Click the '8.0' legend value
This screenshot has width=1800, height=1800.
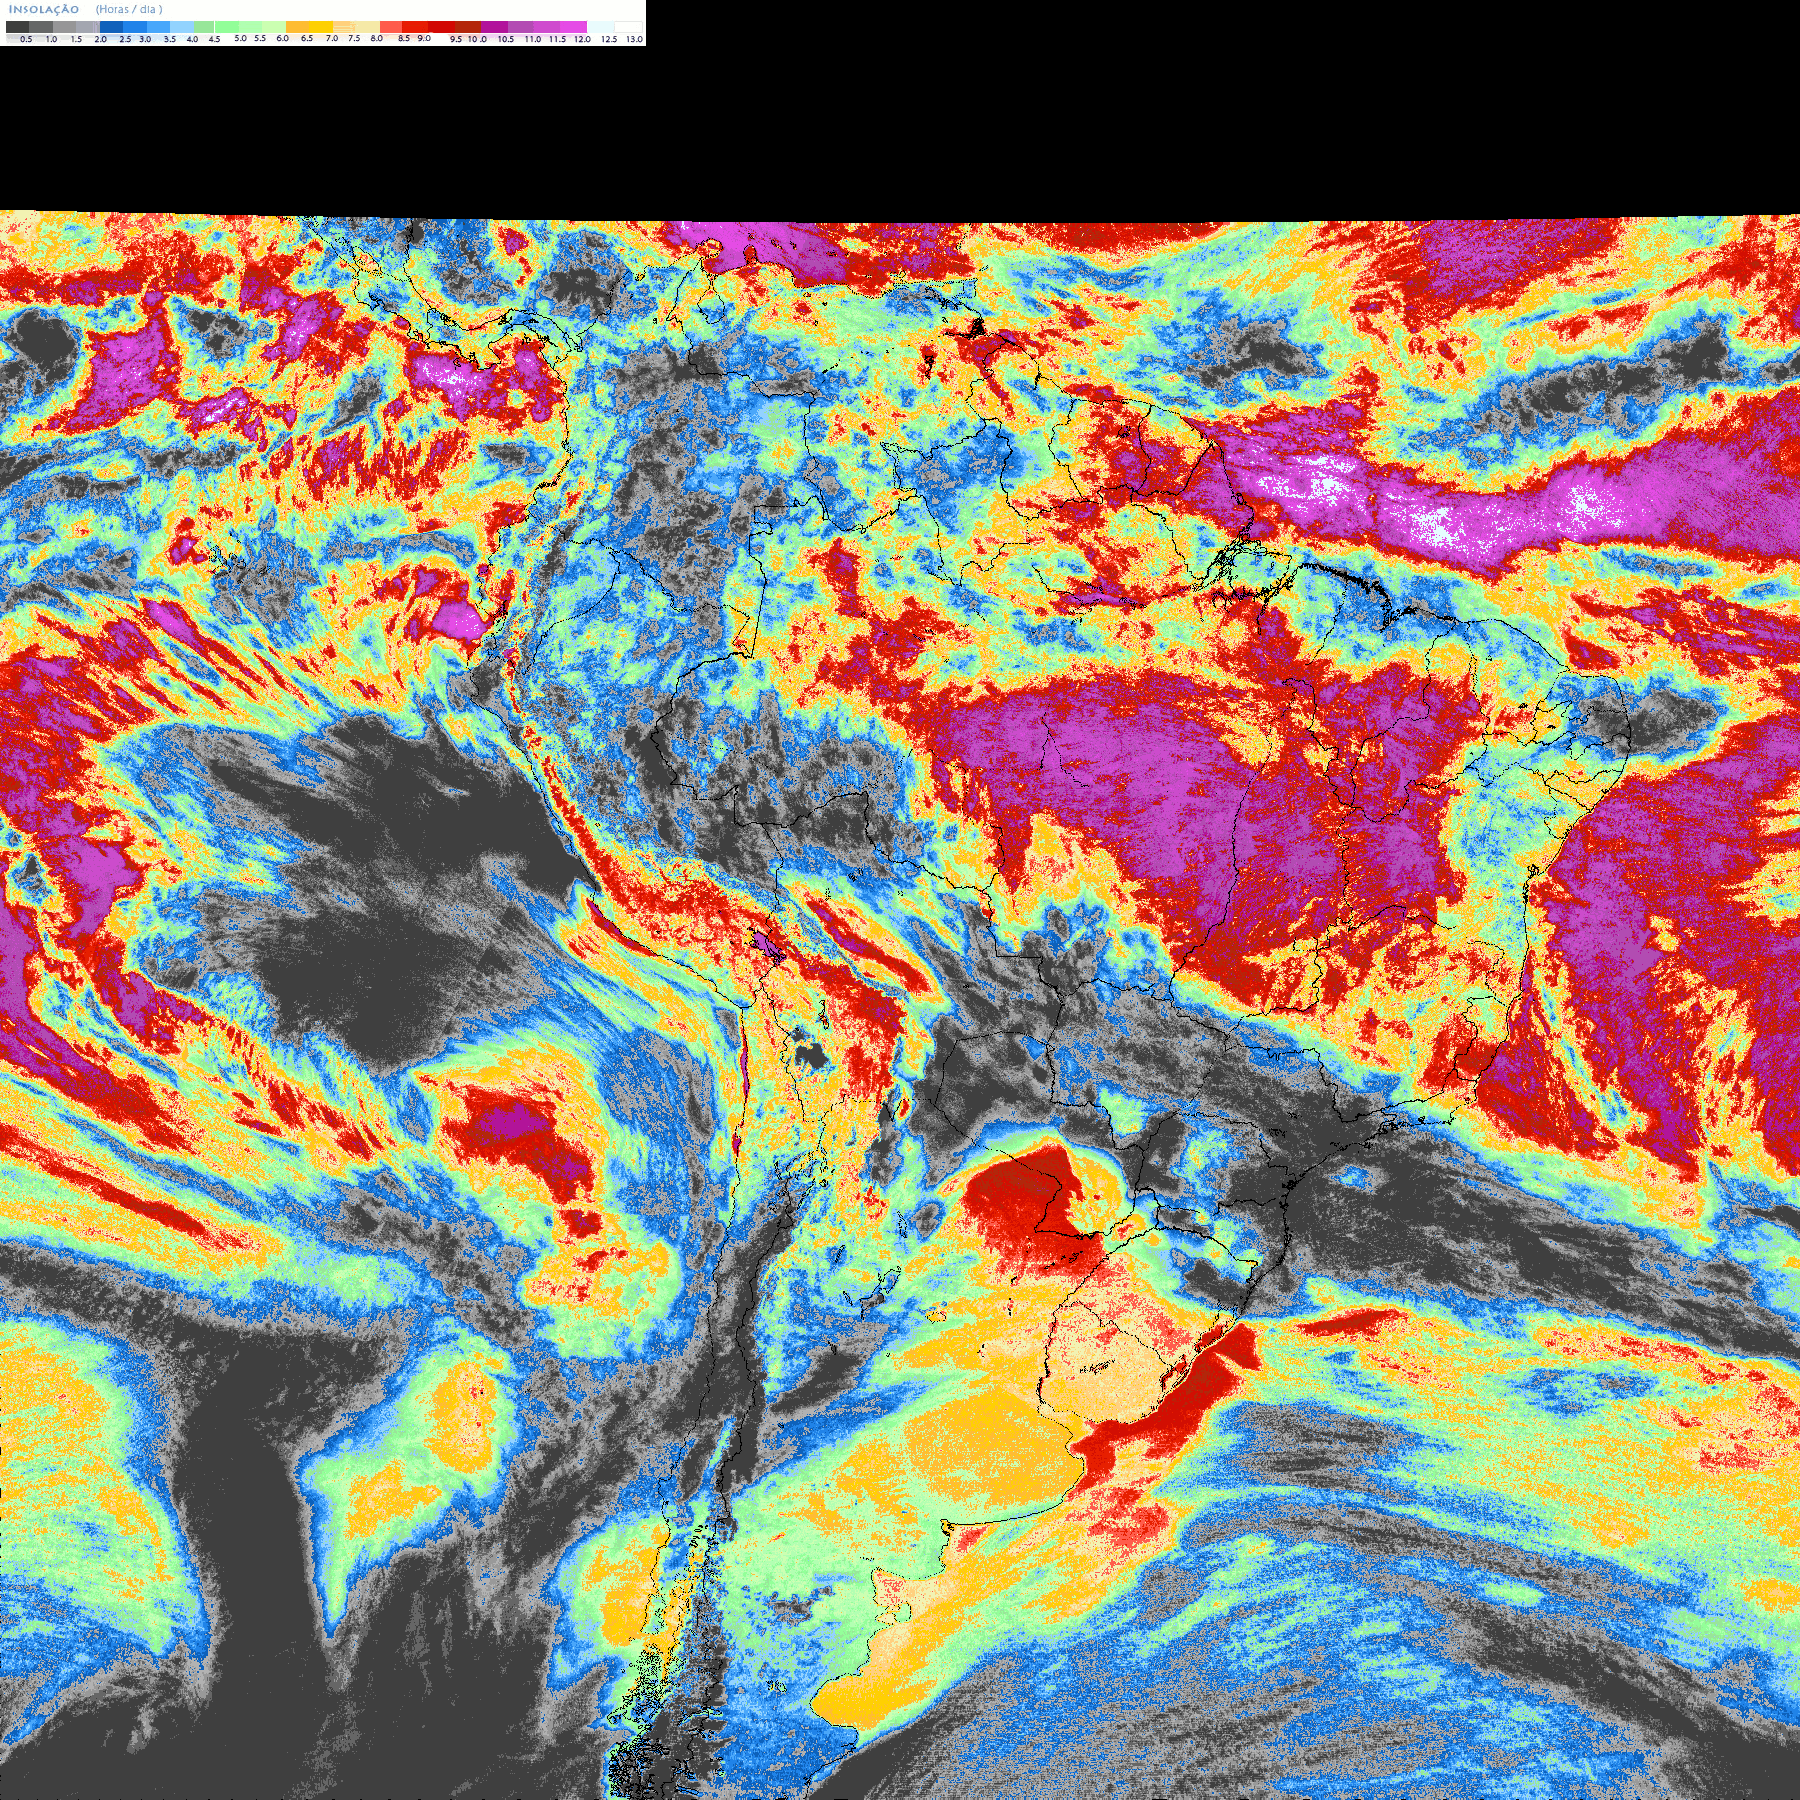(377, 38)
